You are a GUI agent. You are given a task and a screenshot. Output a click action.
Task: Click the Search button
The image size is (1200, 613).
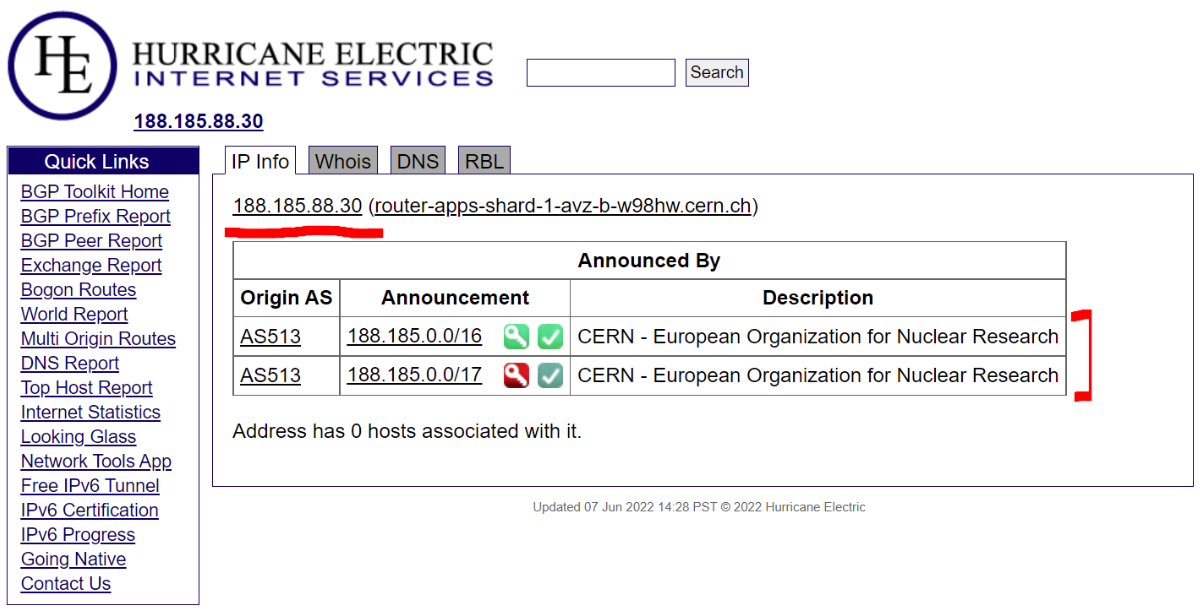(717, 73)
